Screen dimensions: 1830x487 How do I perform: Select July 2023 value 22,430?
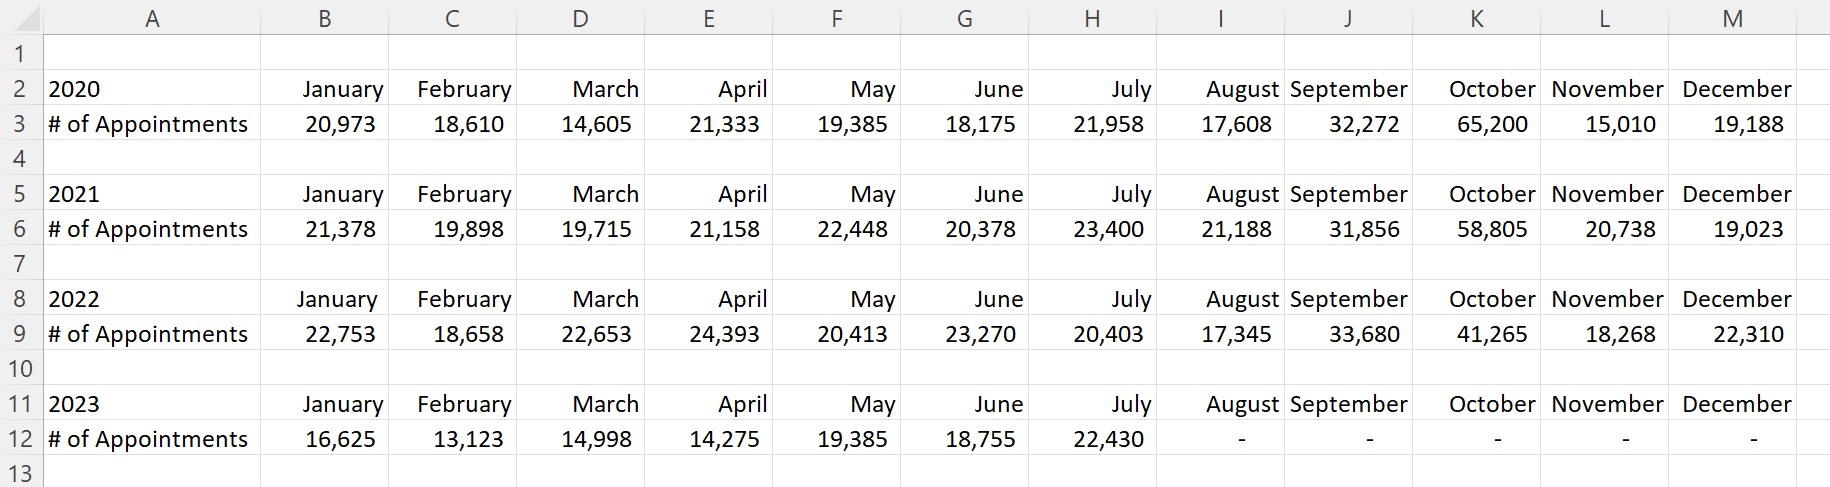pyautogui.click(x=1093, y=439)
